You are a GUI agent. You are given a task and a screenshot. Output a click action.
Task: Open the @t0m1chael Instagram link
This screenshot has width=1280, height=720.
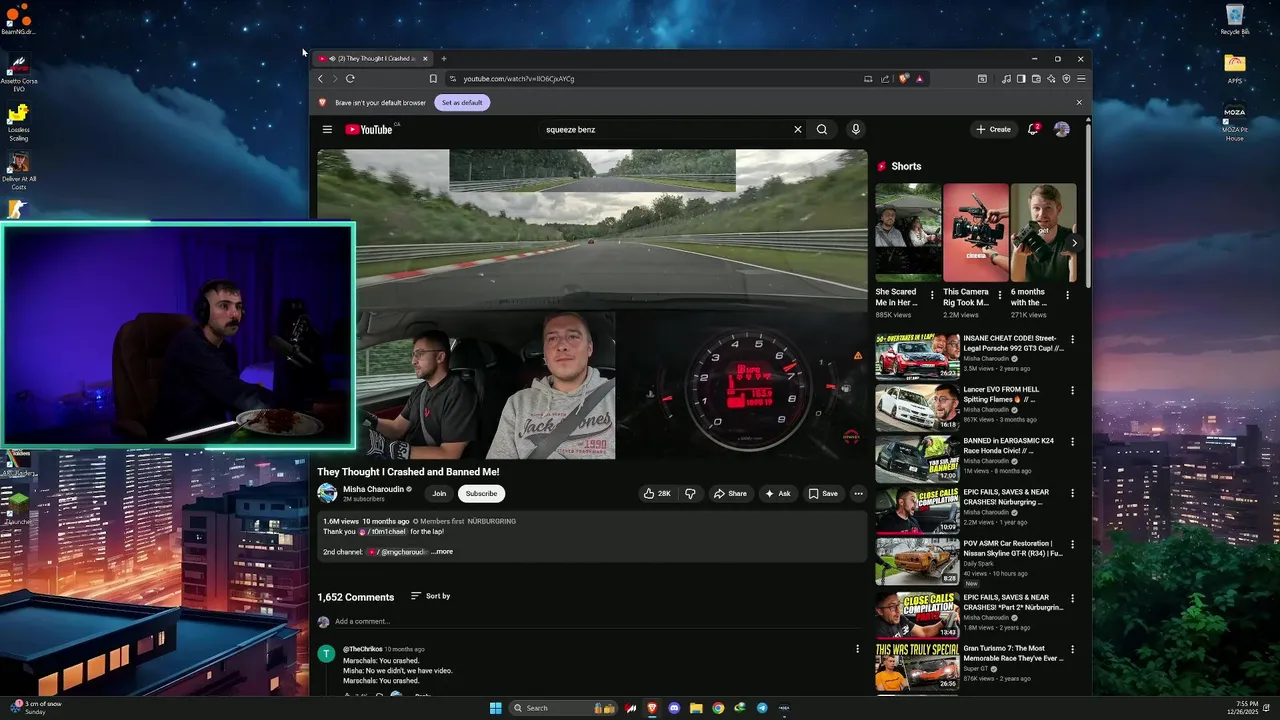(383, 532)
